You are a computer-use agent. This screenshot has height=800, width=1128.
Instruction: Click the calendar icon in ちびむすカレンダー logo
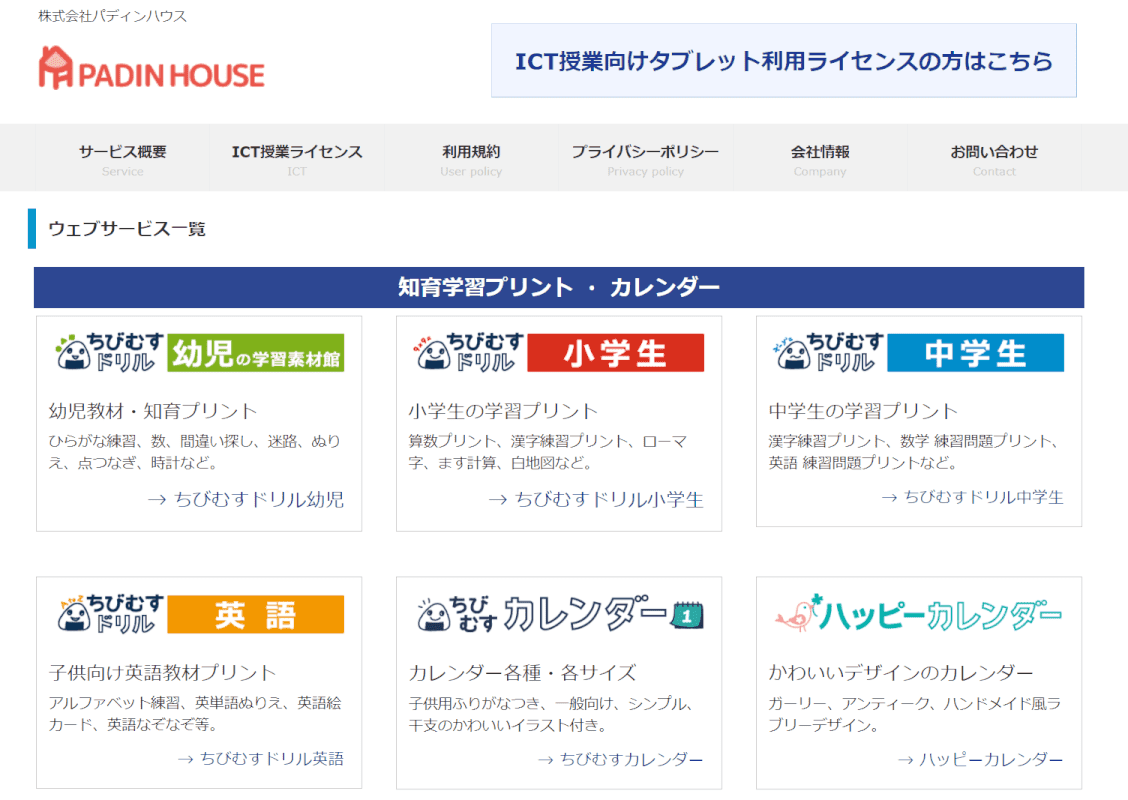(x=687, y=615)
